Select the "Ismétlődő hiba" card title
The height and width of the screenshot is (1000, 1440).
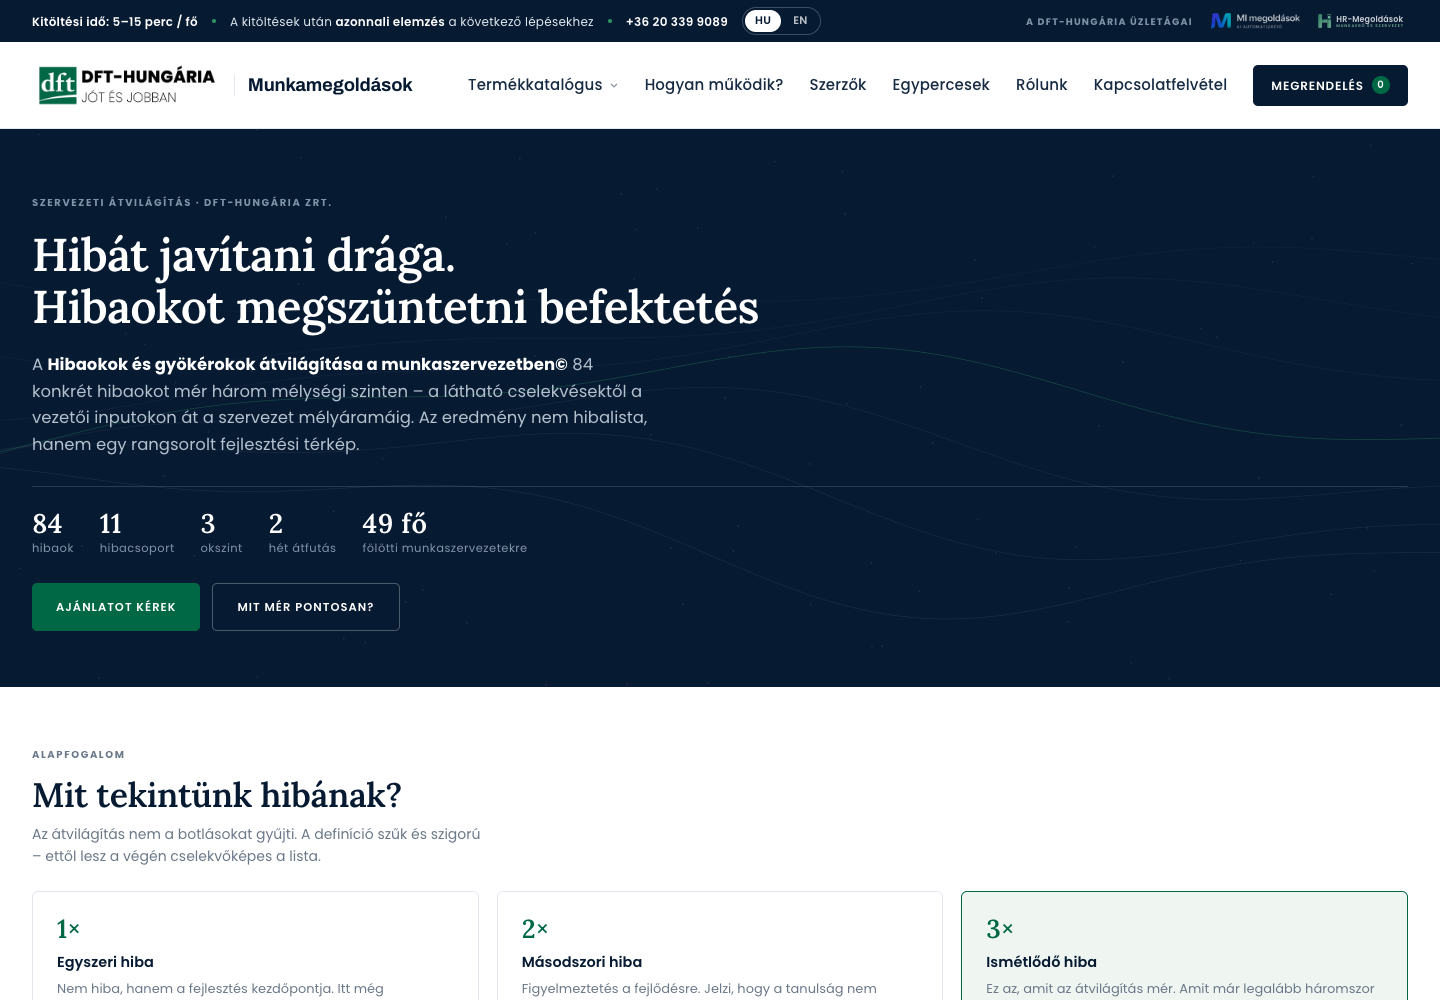coord(1041,962)
